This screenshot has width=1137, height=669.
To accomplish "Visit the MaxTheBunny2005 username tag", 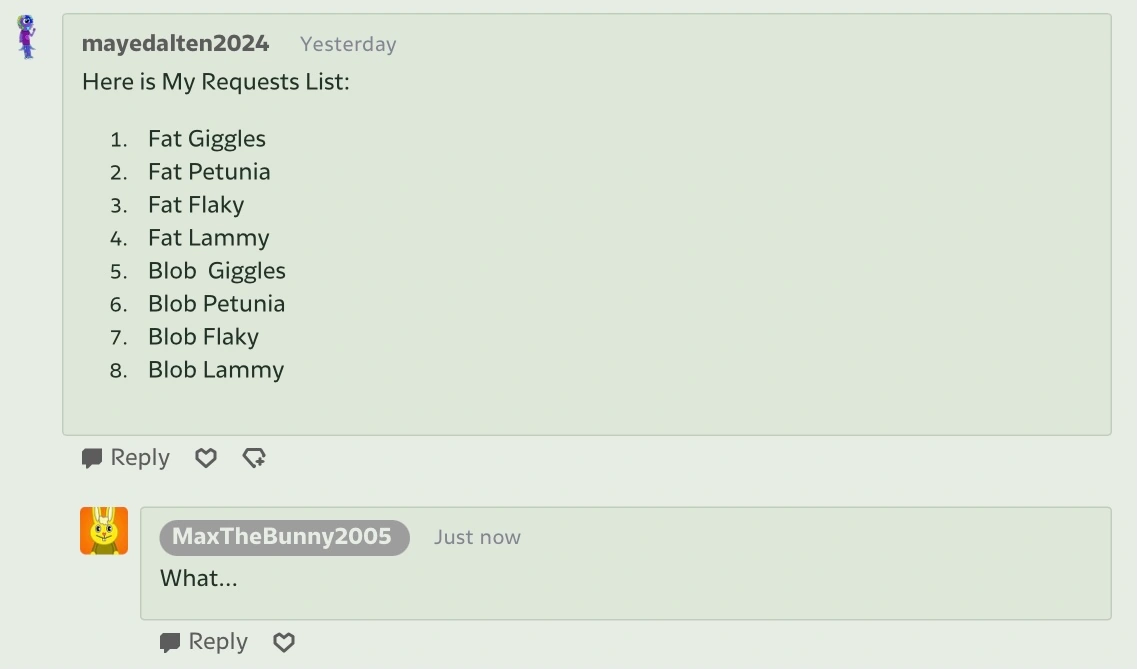I will (284, 537).
